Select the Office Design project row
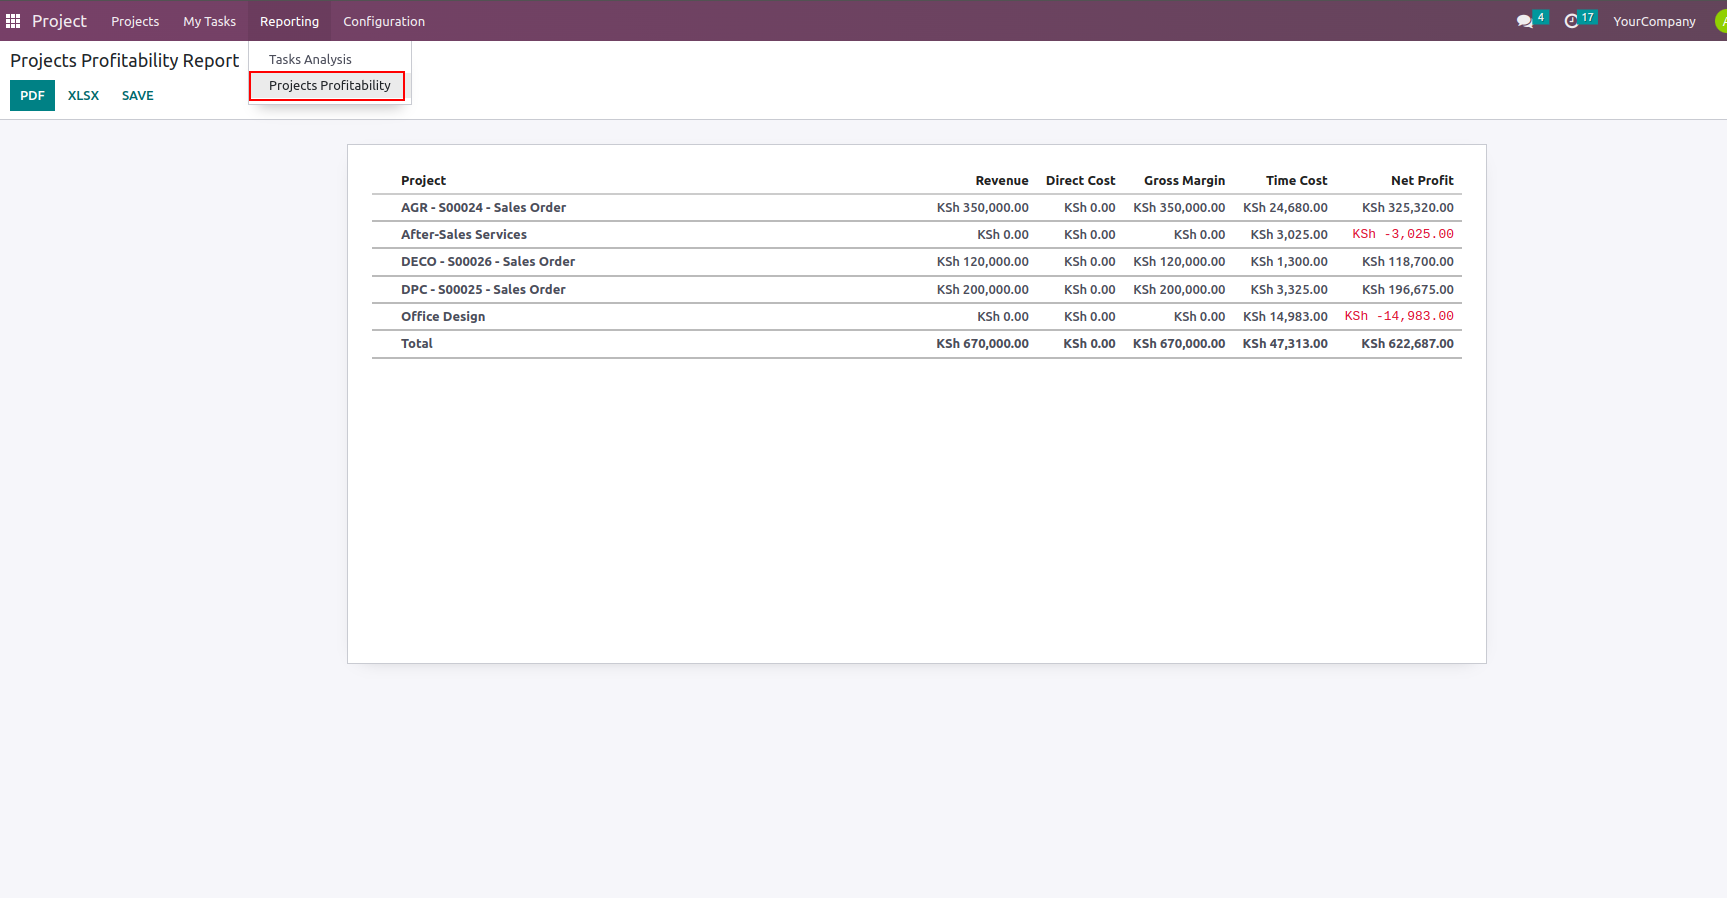This screenshot has height=898, width=1727. [x=442, y=317]
